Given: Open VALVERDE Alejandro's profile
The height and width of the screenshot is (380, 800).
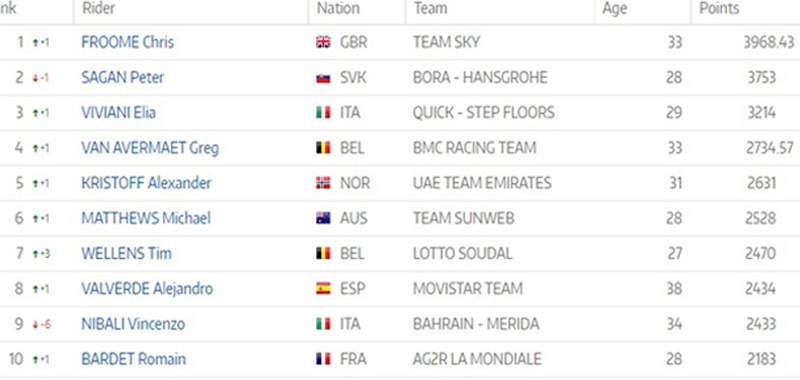Looking at the screenshot, I should [147, 289].
